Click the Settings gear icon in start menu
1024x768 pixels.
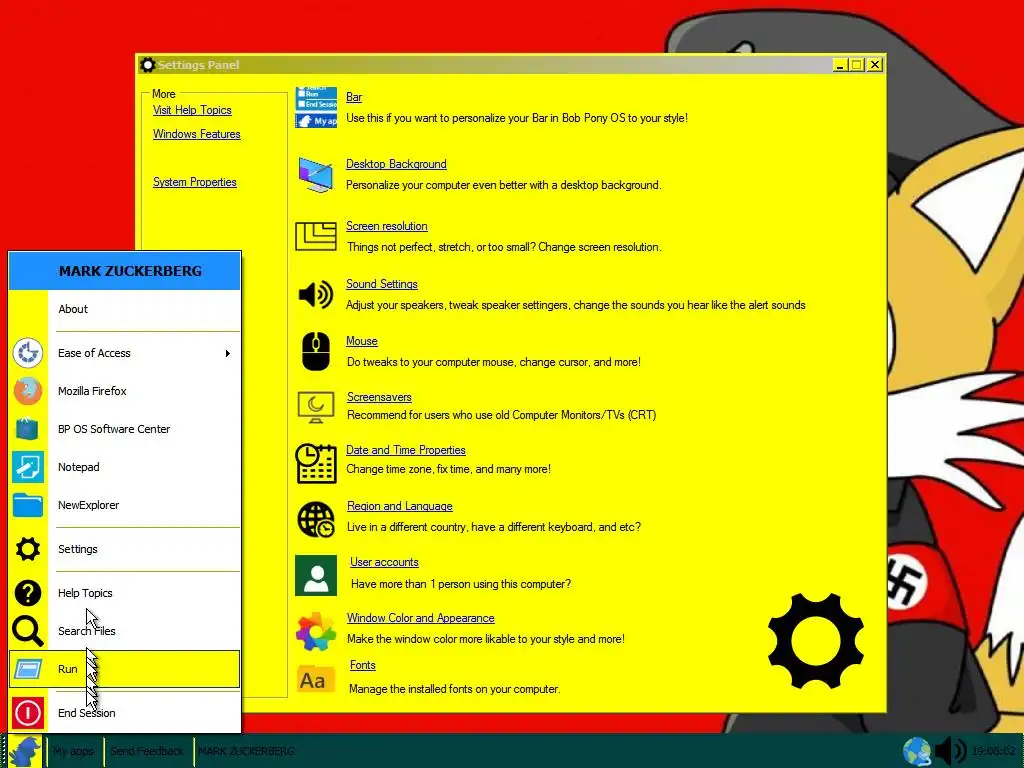[x=27, y=549]
